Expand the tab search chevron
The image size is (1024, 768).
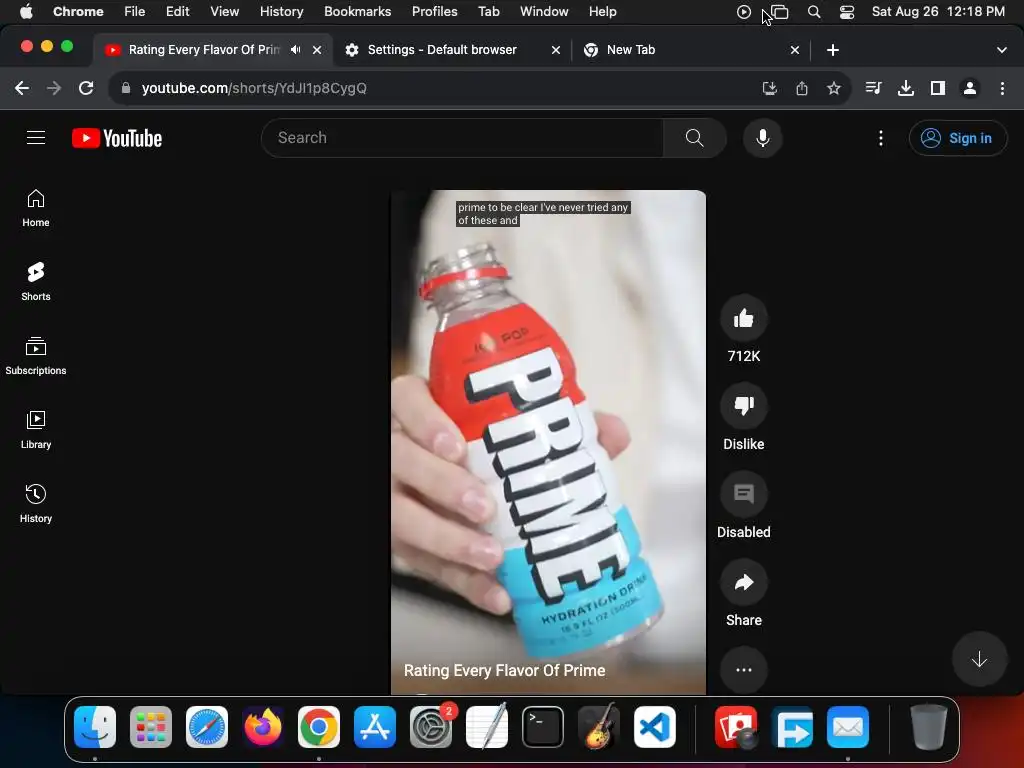(1001, 50)
